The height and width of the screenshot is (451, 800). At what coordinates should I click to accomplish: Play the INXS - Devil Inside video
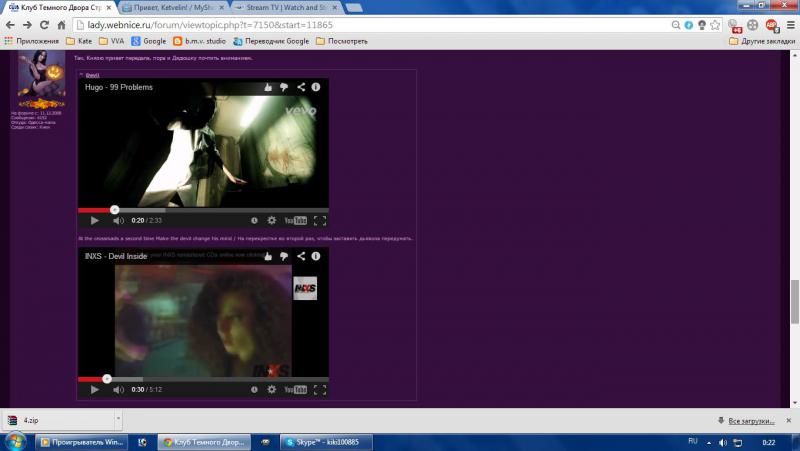95,389
